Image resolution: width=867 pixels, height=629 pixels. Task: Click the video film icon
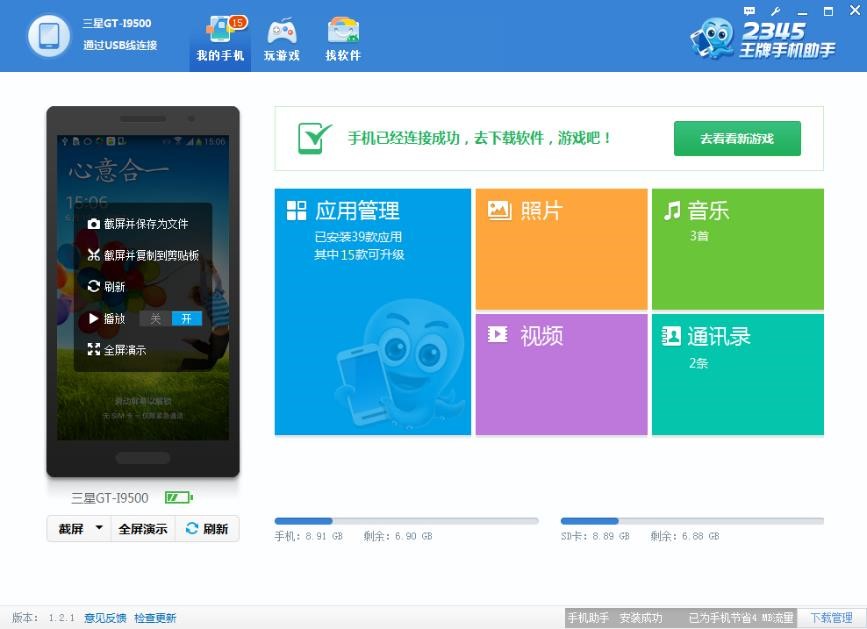[498, 334]
